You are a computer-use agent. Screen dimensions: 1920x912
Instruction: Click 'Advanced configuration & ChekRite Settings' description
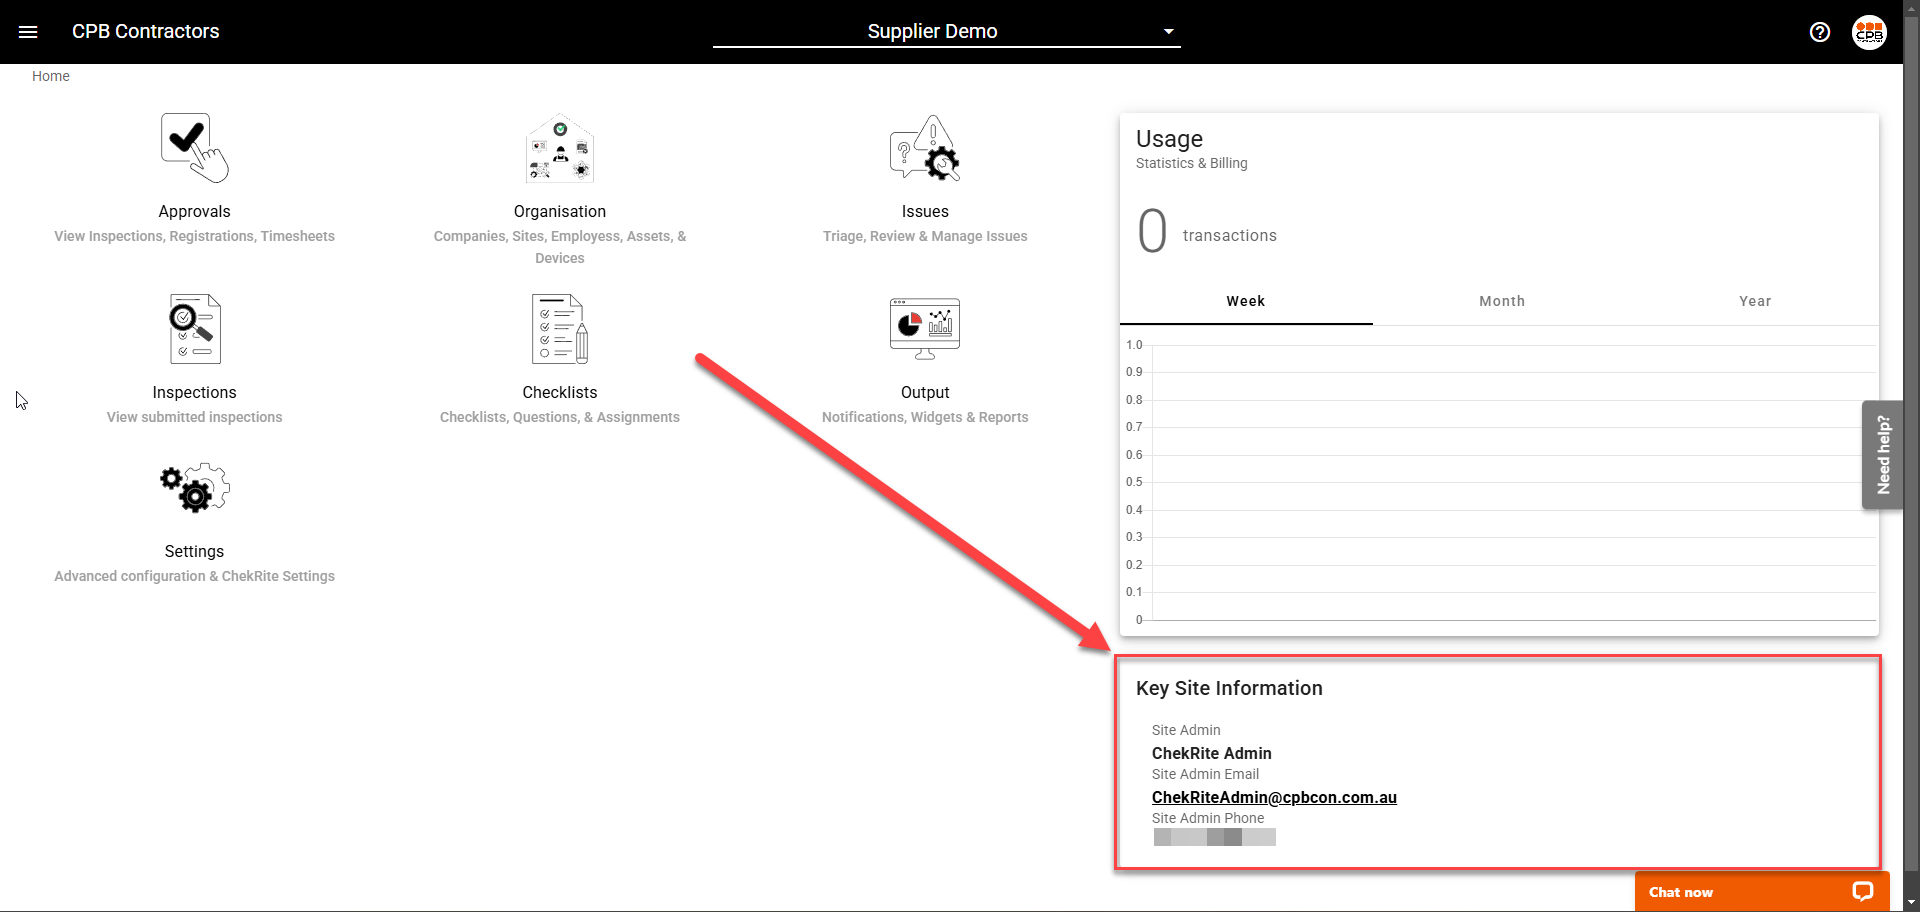195,576
